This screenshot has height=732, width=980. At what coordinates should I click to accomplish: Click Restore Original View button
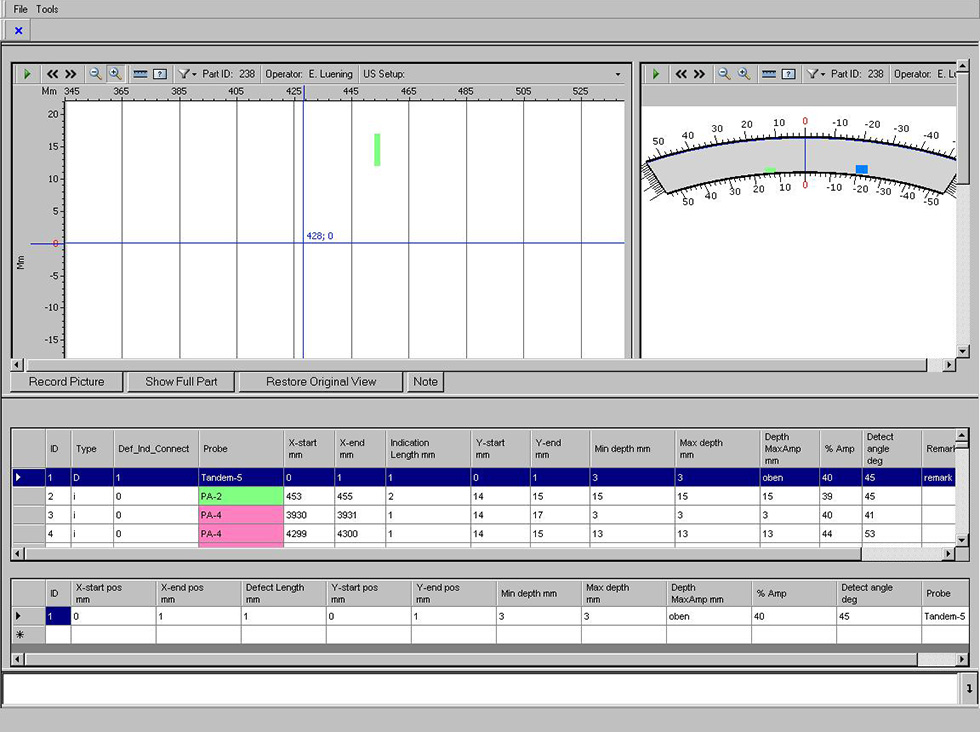coord(321,382)
